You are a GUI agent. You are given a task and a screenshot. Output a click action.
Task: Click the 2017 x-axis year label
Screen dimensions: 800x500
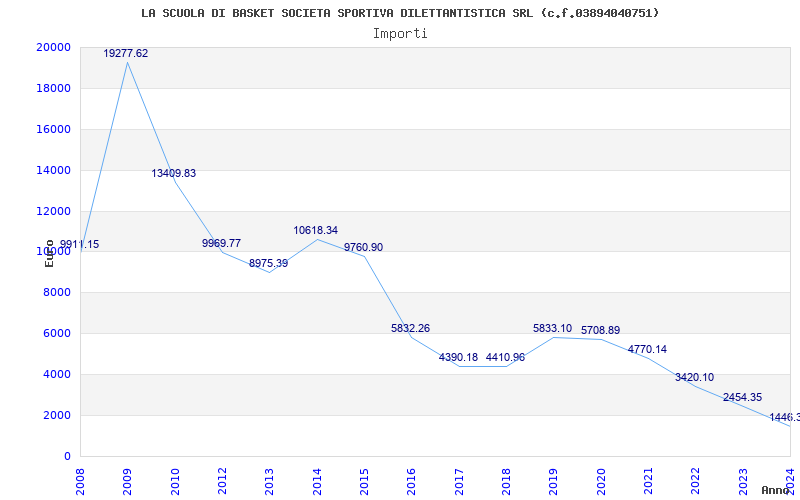point(459,482)
